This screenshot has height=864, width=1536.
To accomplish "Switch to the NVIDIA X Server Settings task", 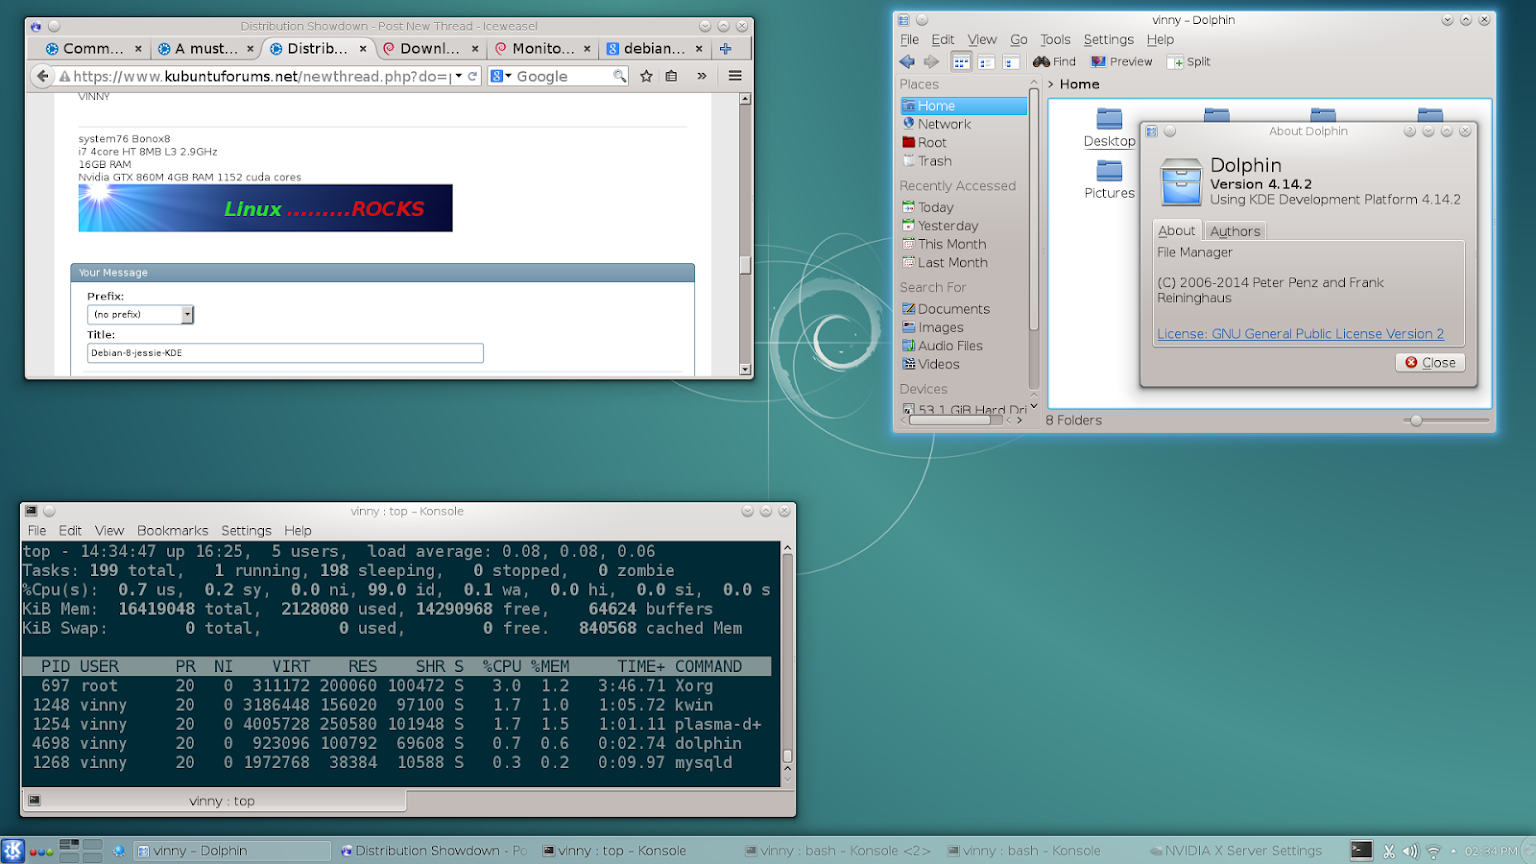I will click(x=1235, y=851).
